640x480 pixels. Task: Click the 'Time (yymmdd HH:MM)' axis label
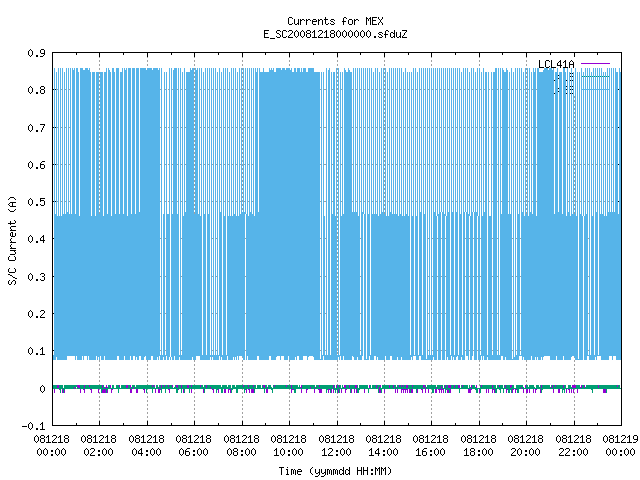335,471
